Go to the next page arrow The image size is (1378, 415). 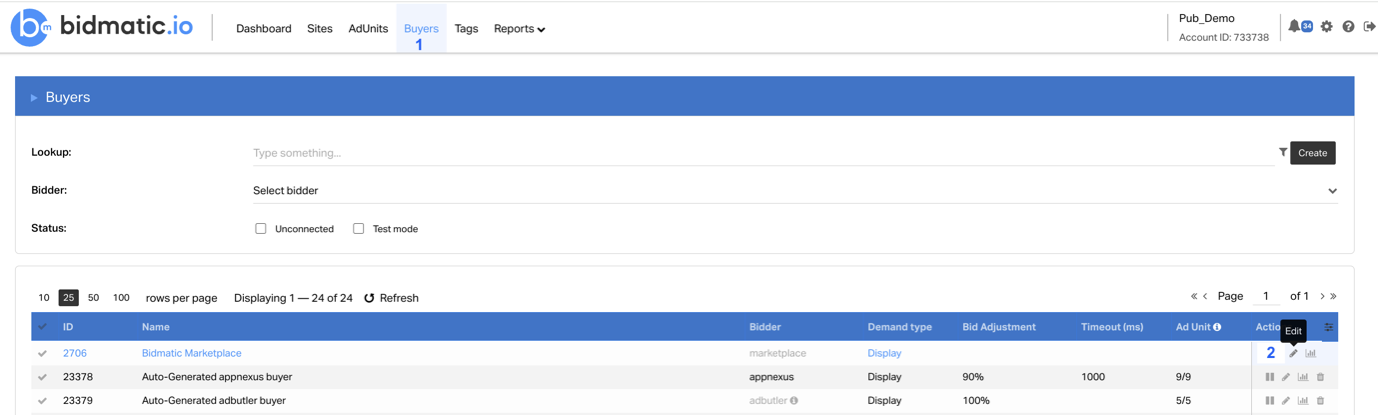(1322, 296)
